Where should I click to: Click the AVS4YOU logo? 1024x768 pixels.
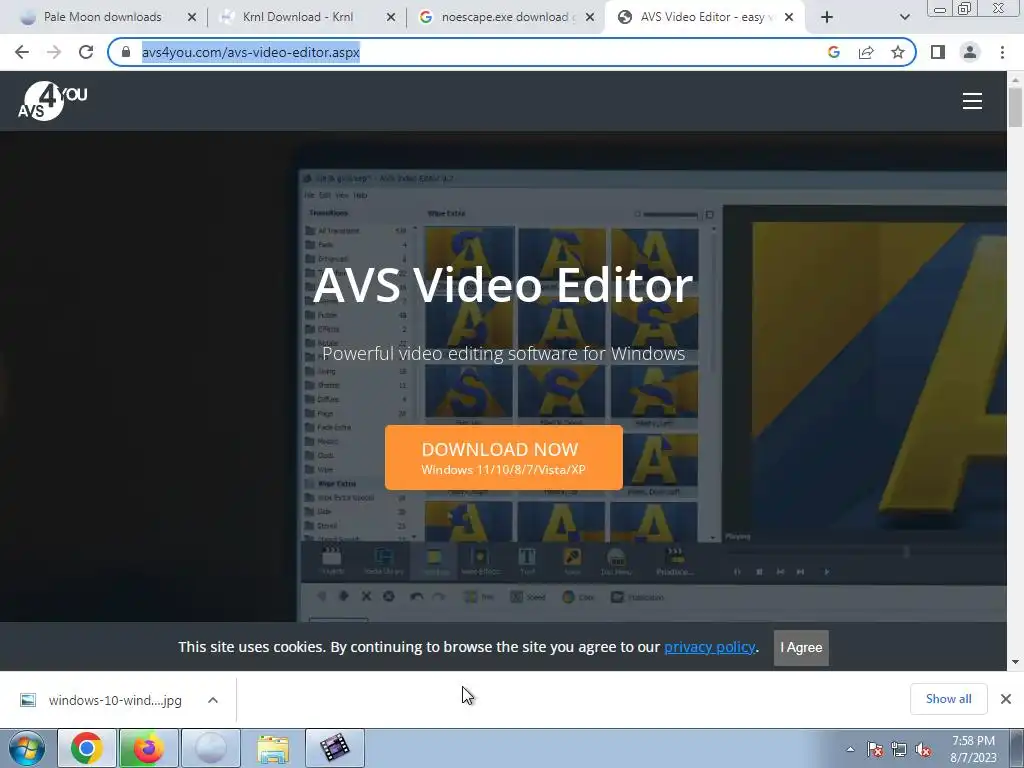(x=52, y=101)
